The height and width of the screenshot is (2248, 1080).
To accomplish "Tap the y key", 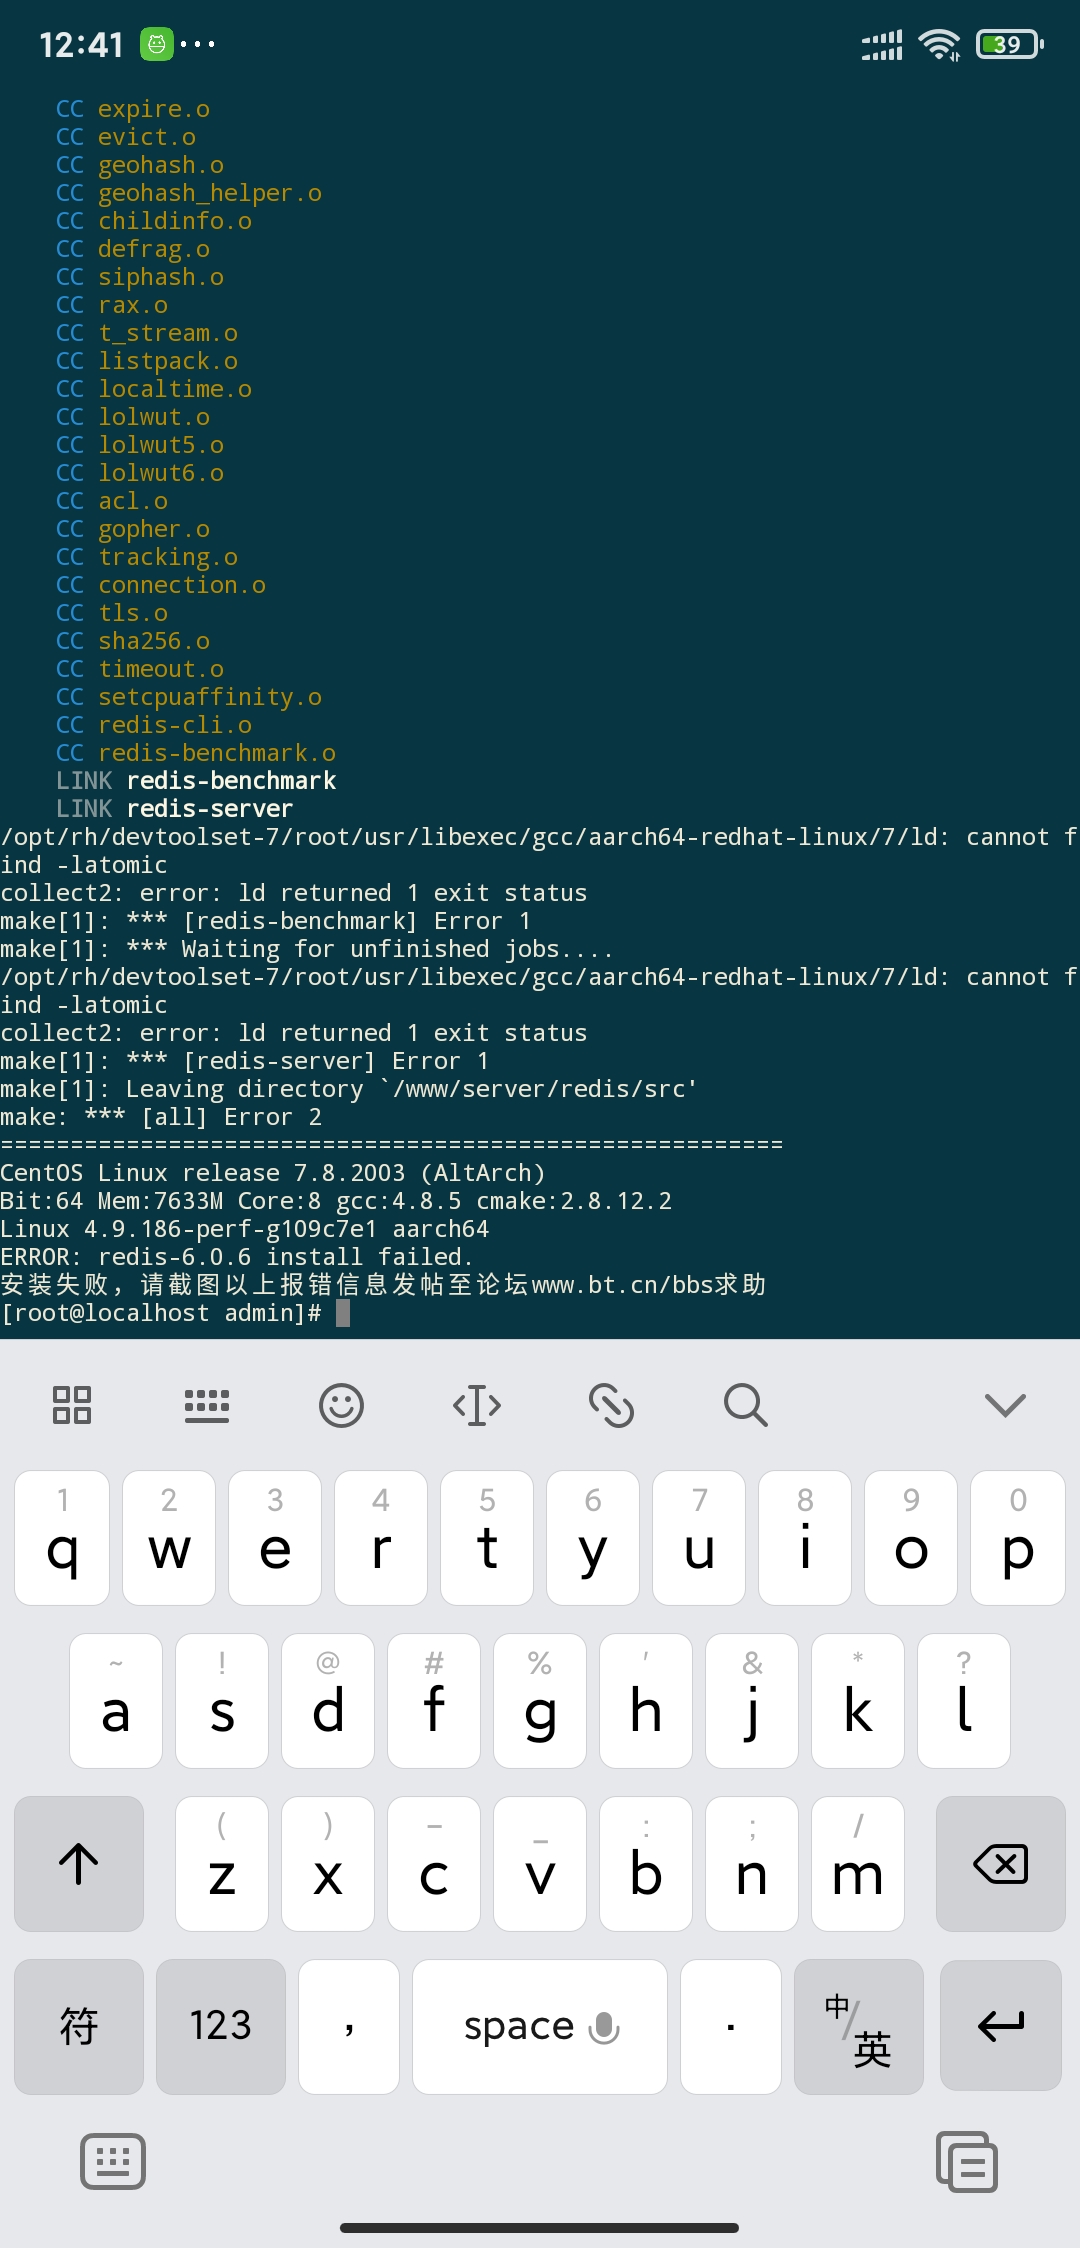I will (593, 1538).
